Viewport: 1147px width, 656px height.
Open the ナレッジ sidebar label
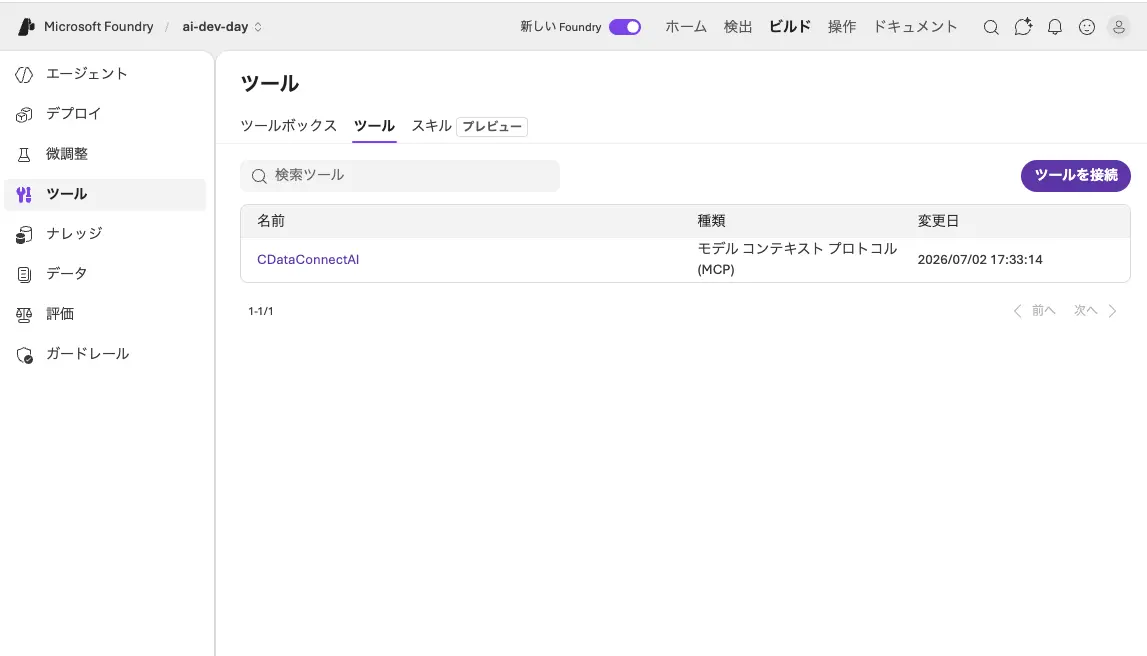pos(74,233)
